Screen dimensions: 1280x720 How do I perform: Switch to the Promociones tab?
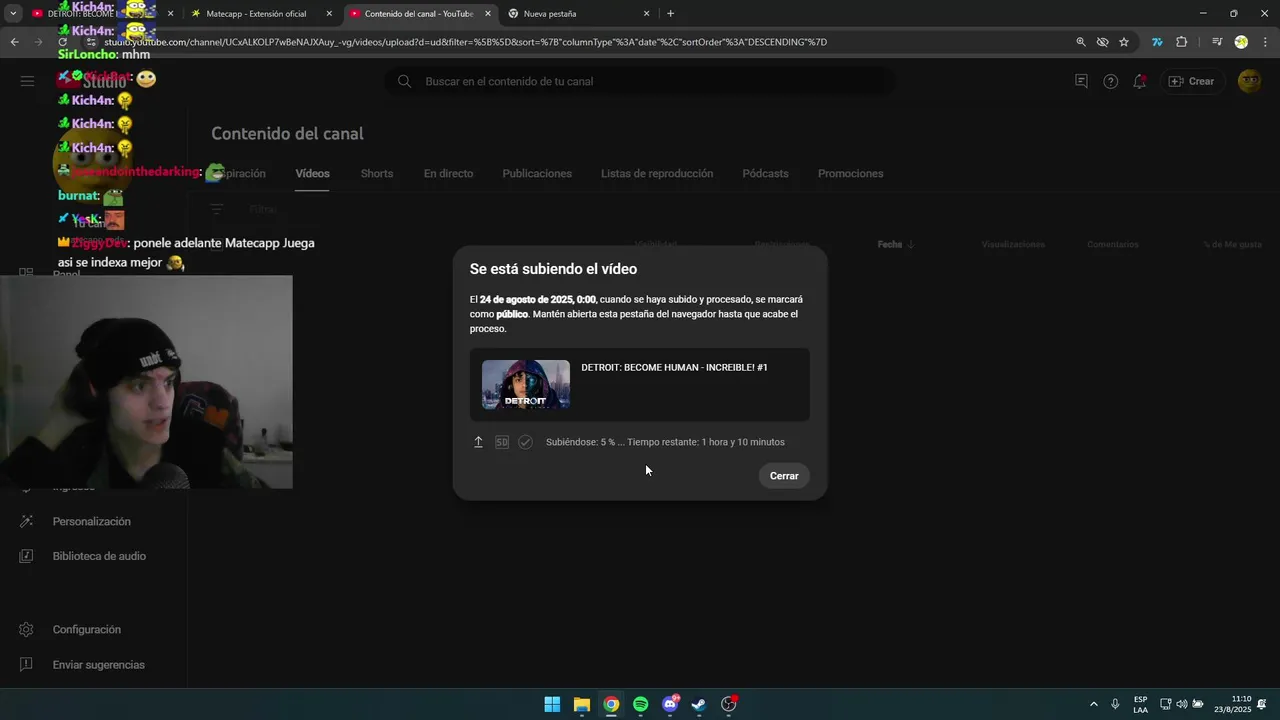coord(850,173)
